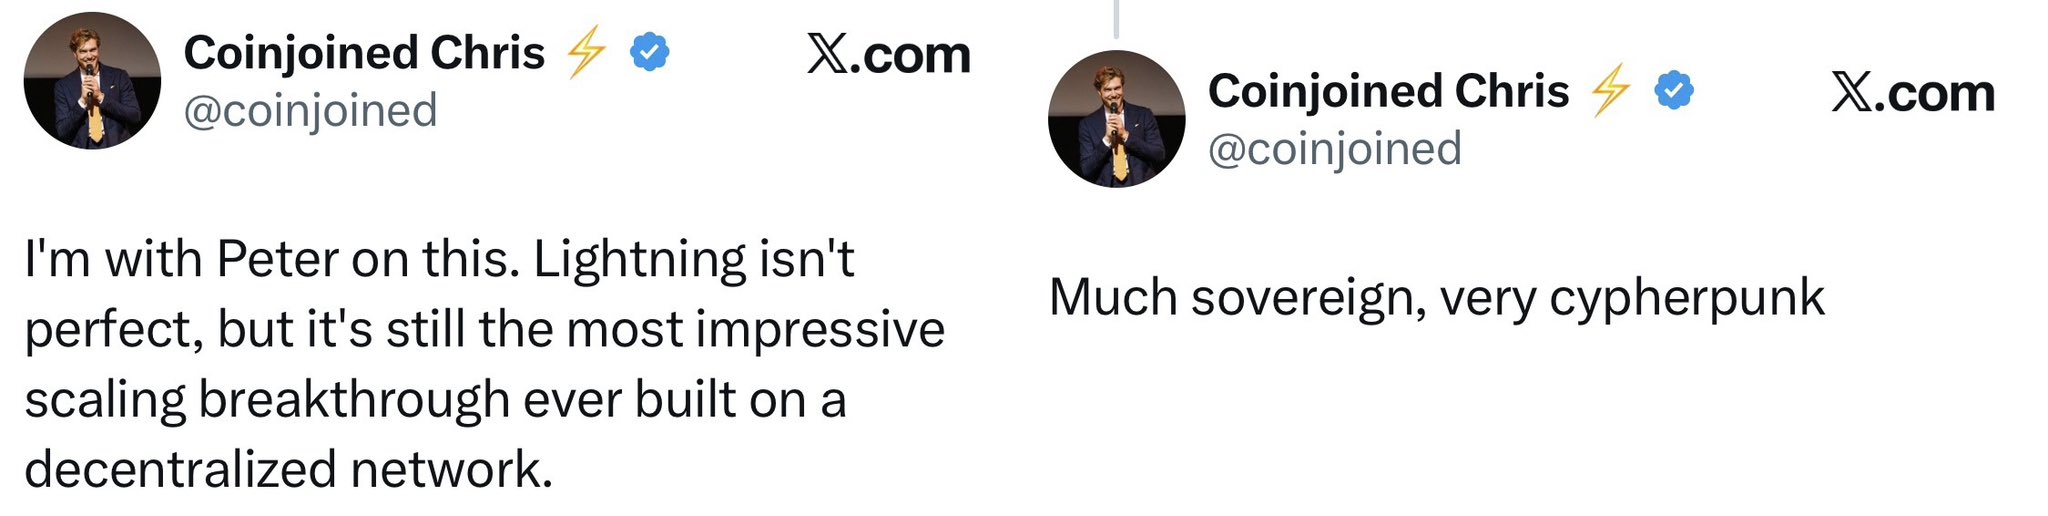Click the thread connector line above right avatar
Screen dimensions: 2048x516
coord(1116,18)
